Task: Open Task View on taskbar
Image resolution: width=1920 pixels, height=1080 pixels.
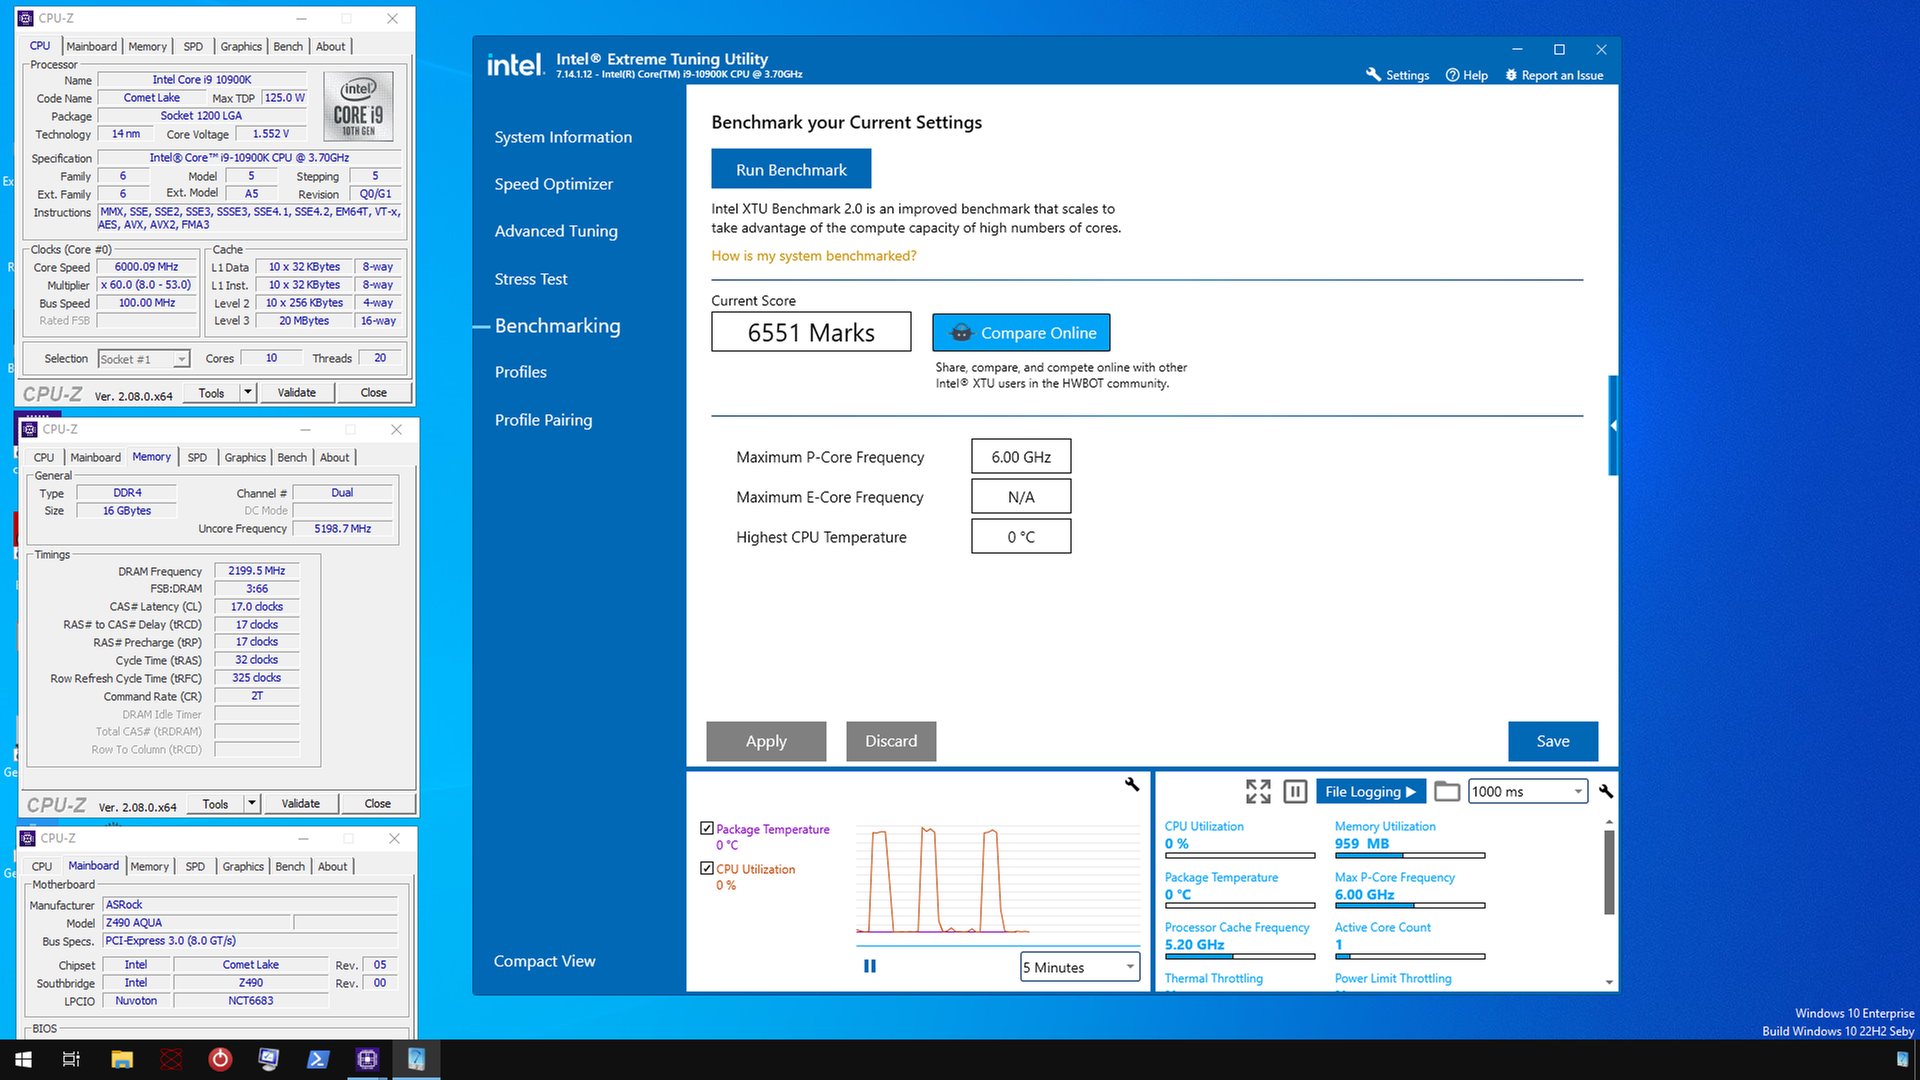Action: coord(71,1059)
